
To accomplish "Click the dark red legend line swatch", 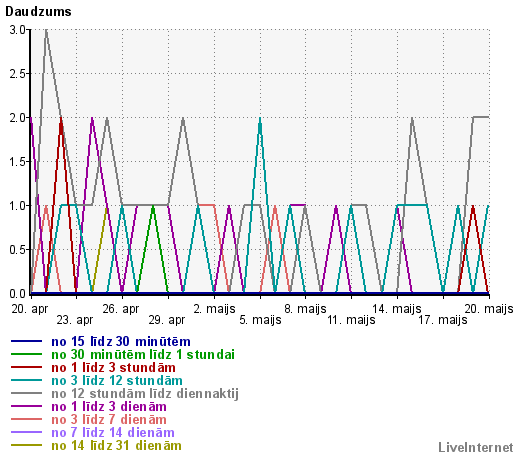I will (26, 367).
